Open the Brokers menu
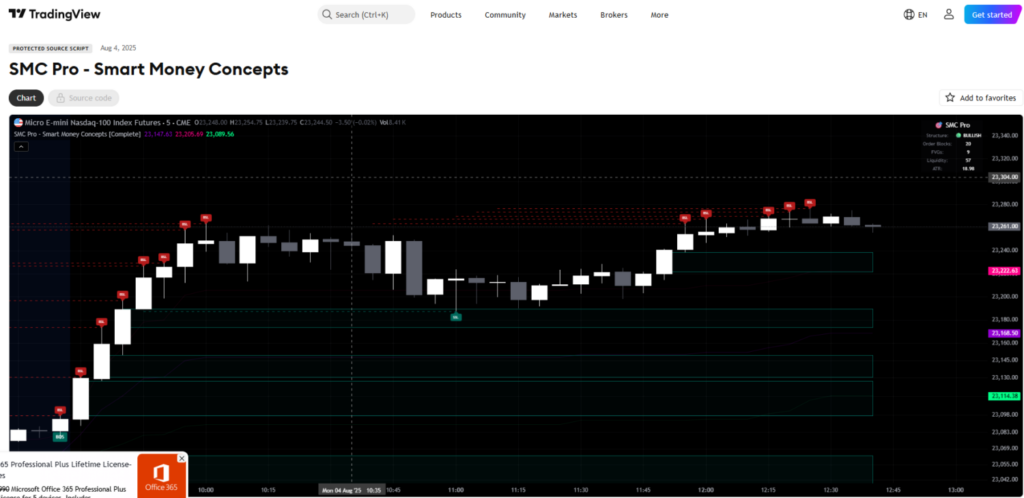The width and height of the screenshot is (1024, 498). click(x=614, y=15)
